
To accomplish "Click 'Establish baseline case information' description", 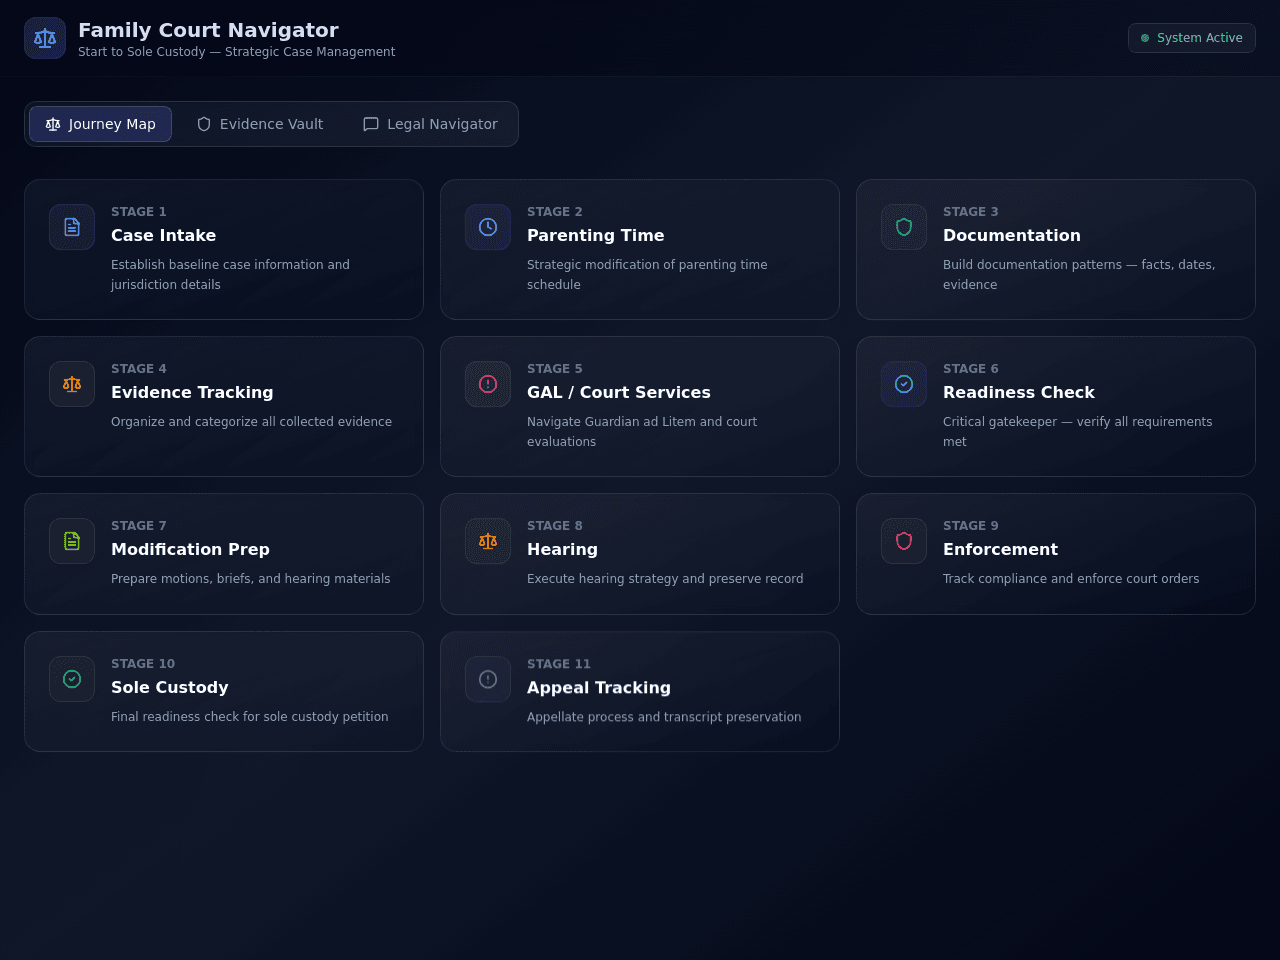I will [230, 275].
